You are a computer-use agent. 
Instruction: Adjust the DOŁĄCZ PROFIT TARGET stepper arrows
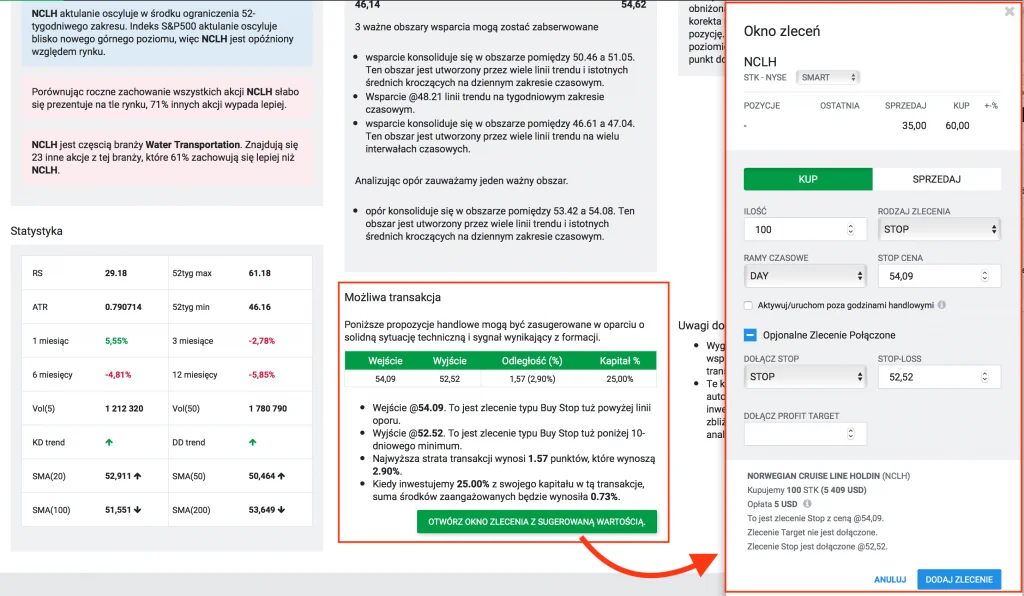point(850,433)
